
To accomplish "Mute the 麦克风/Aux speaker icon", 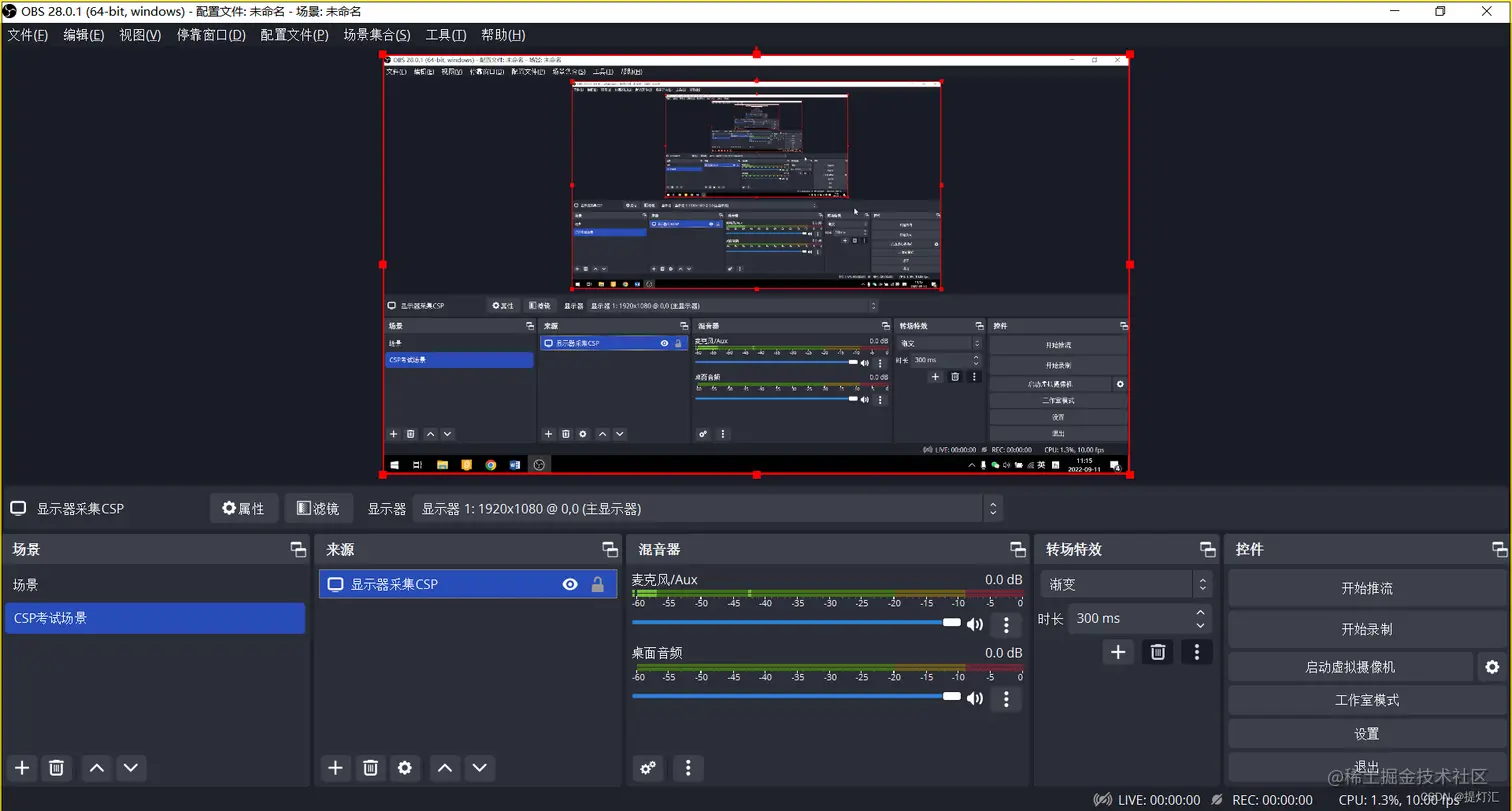I will click(974, 625).
